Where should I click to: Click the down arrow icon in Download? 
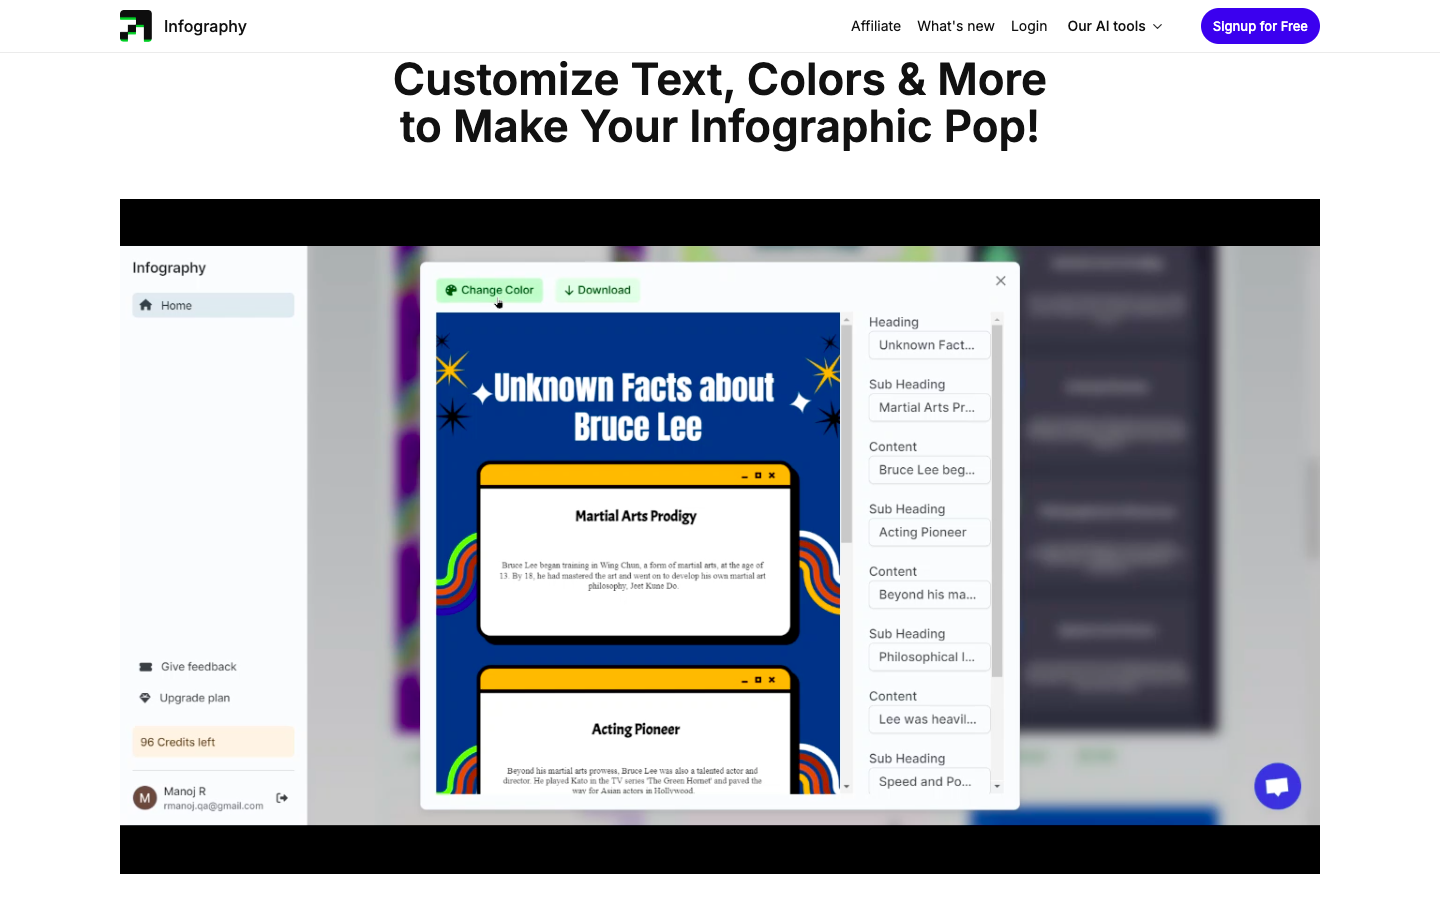(x=569, y=290)
